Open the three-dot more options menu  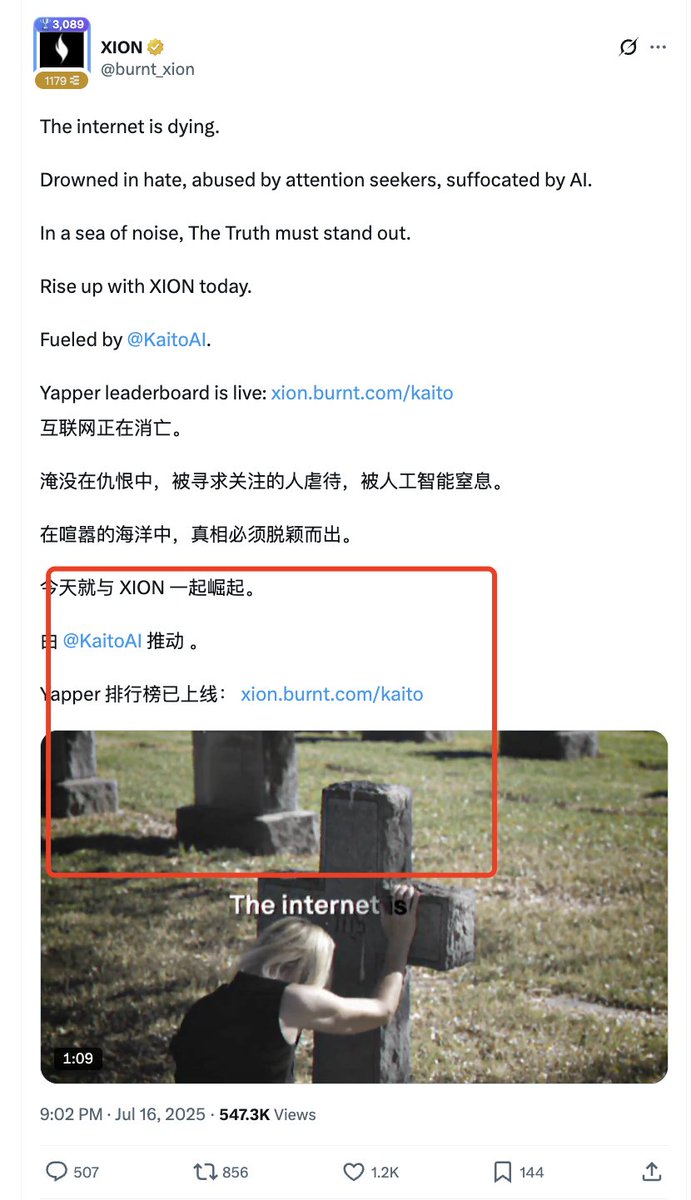(x=657, y=47)
